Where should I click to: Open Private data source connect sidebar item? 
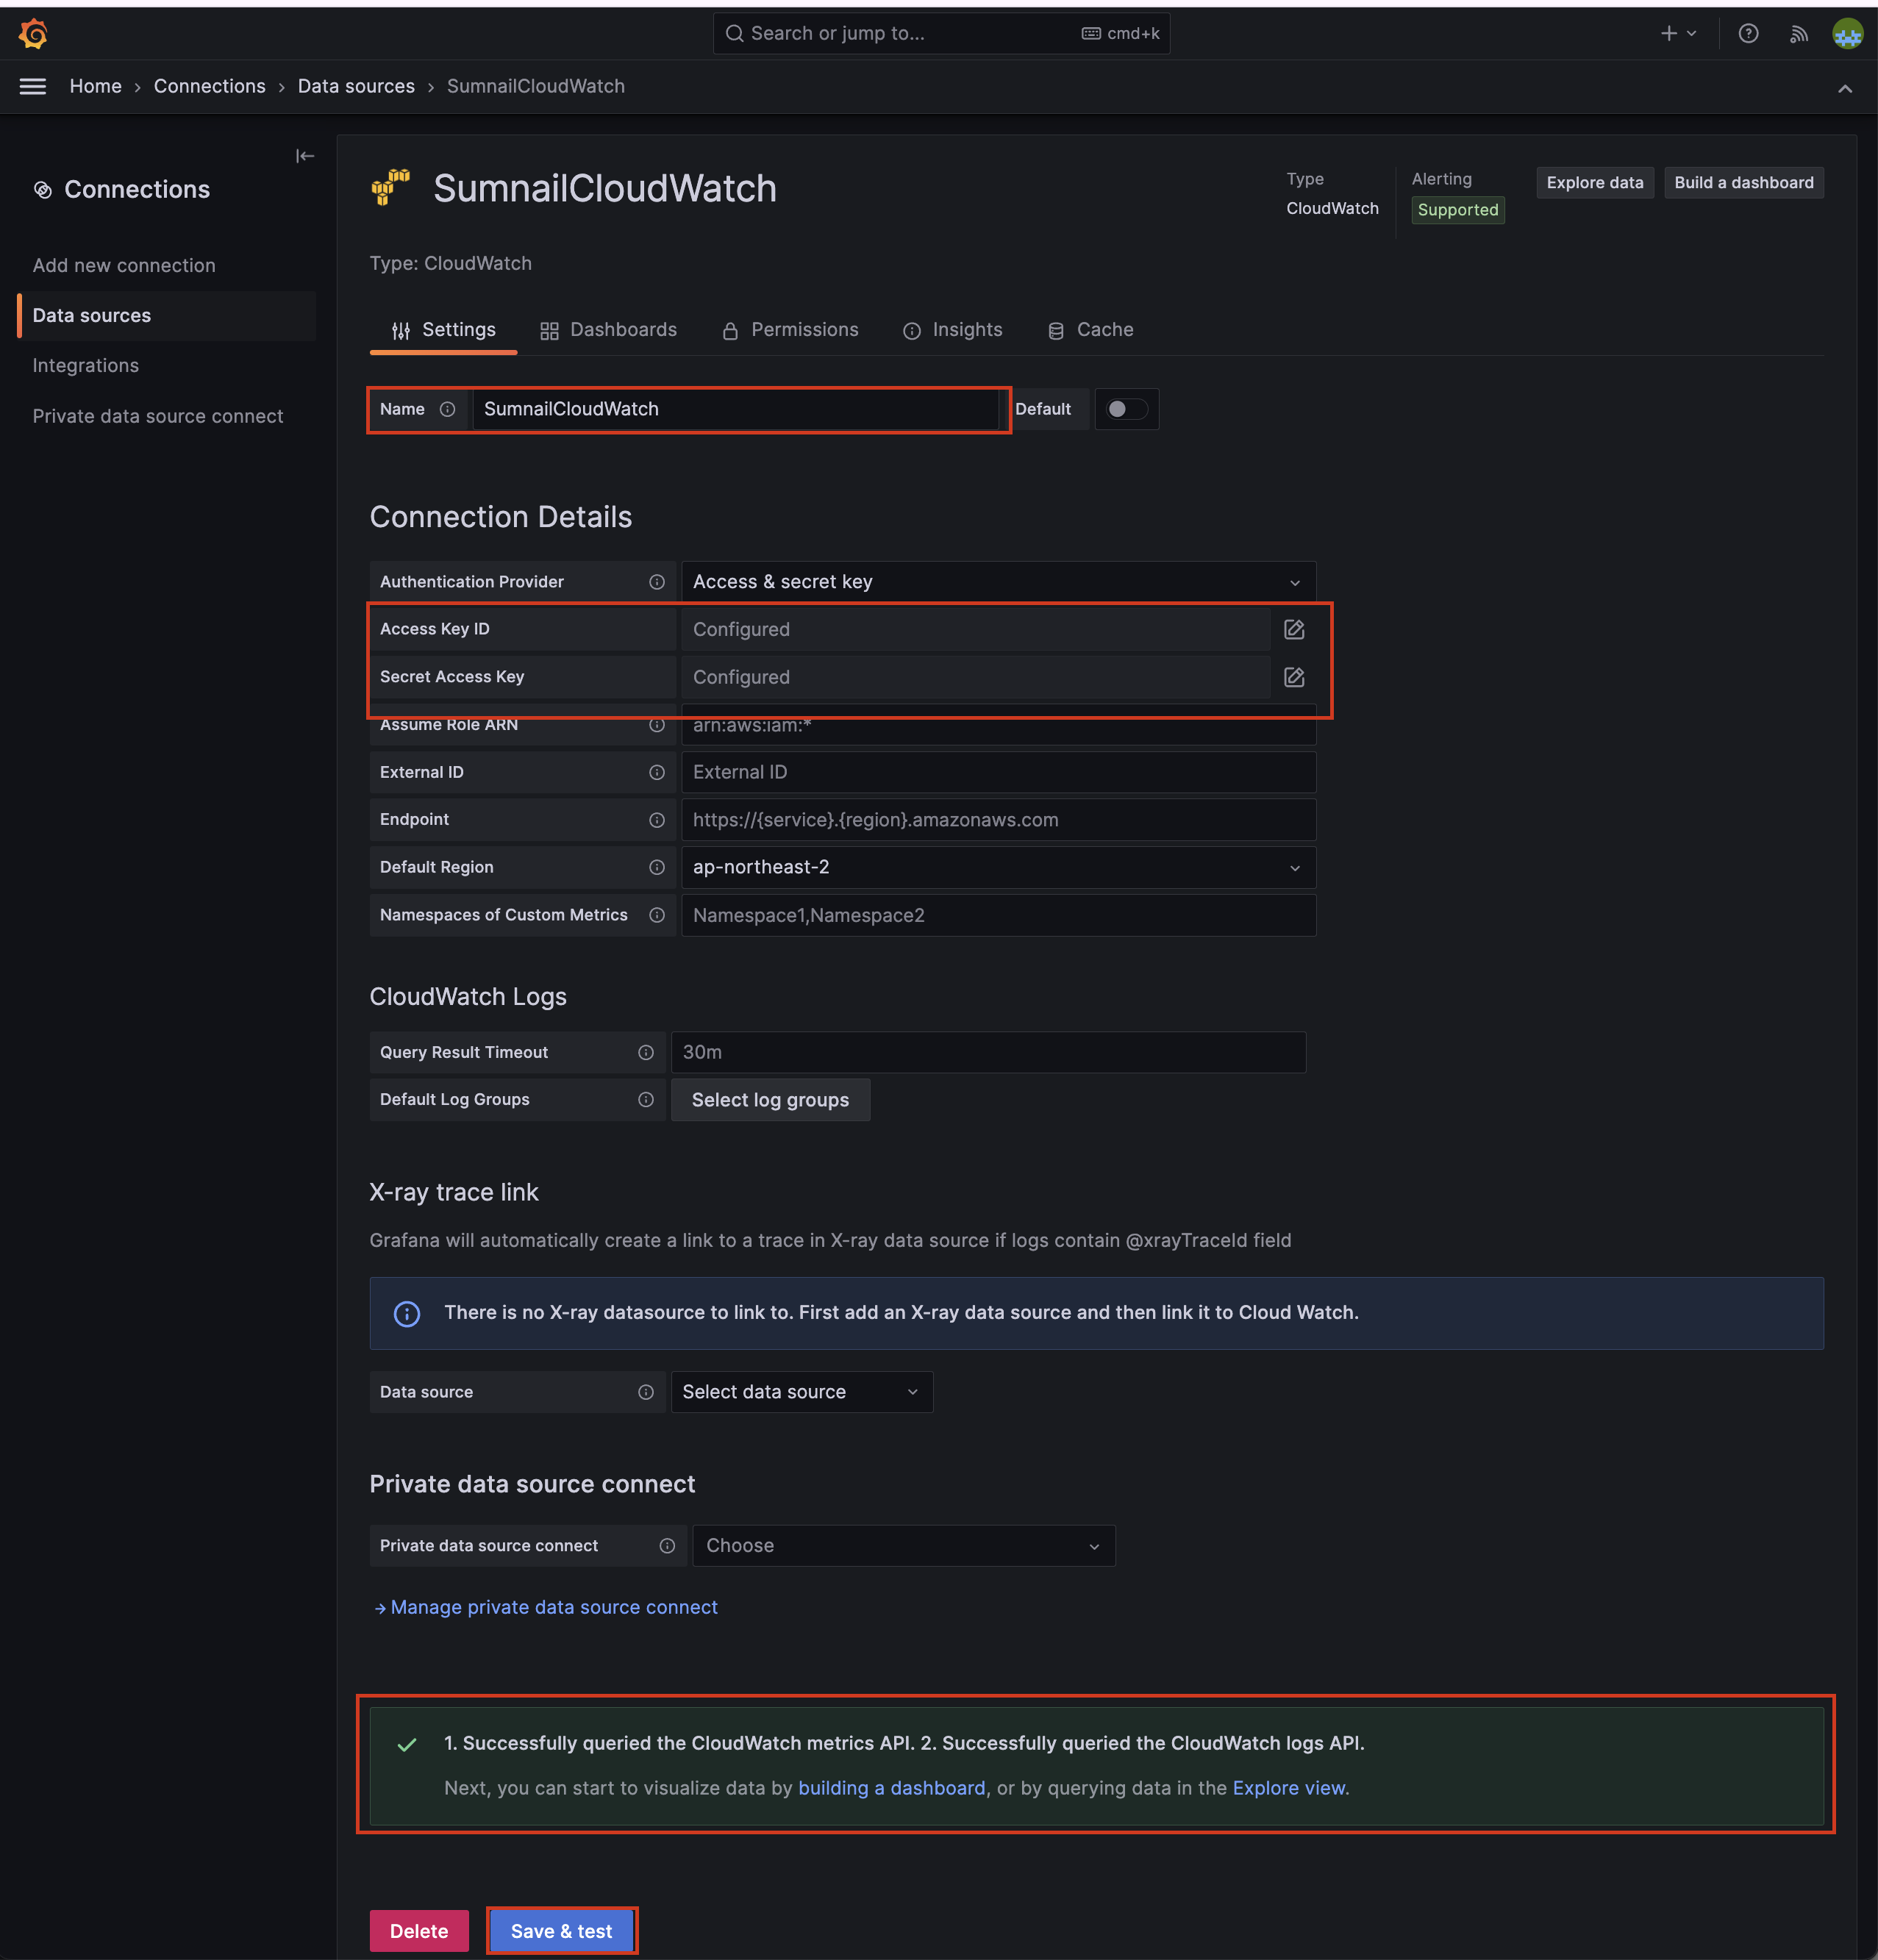point(158,416)
